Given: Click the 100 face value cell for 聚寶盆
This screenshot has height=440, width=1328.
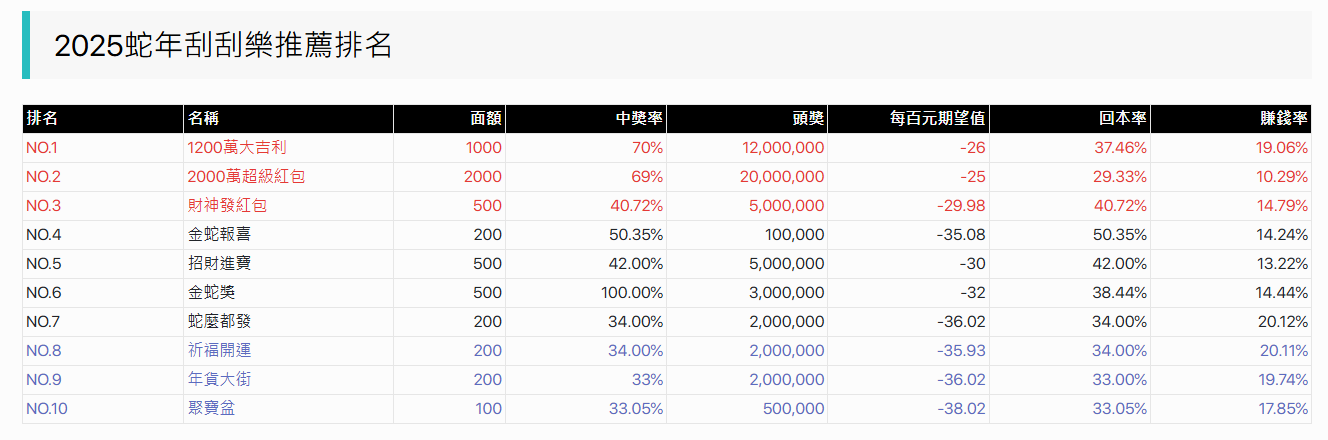Looking at the screenshot, I should tap(449, 409).
